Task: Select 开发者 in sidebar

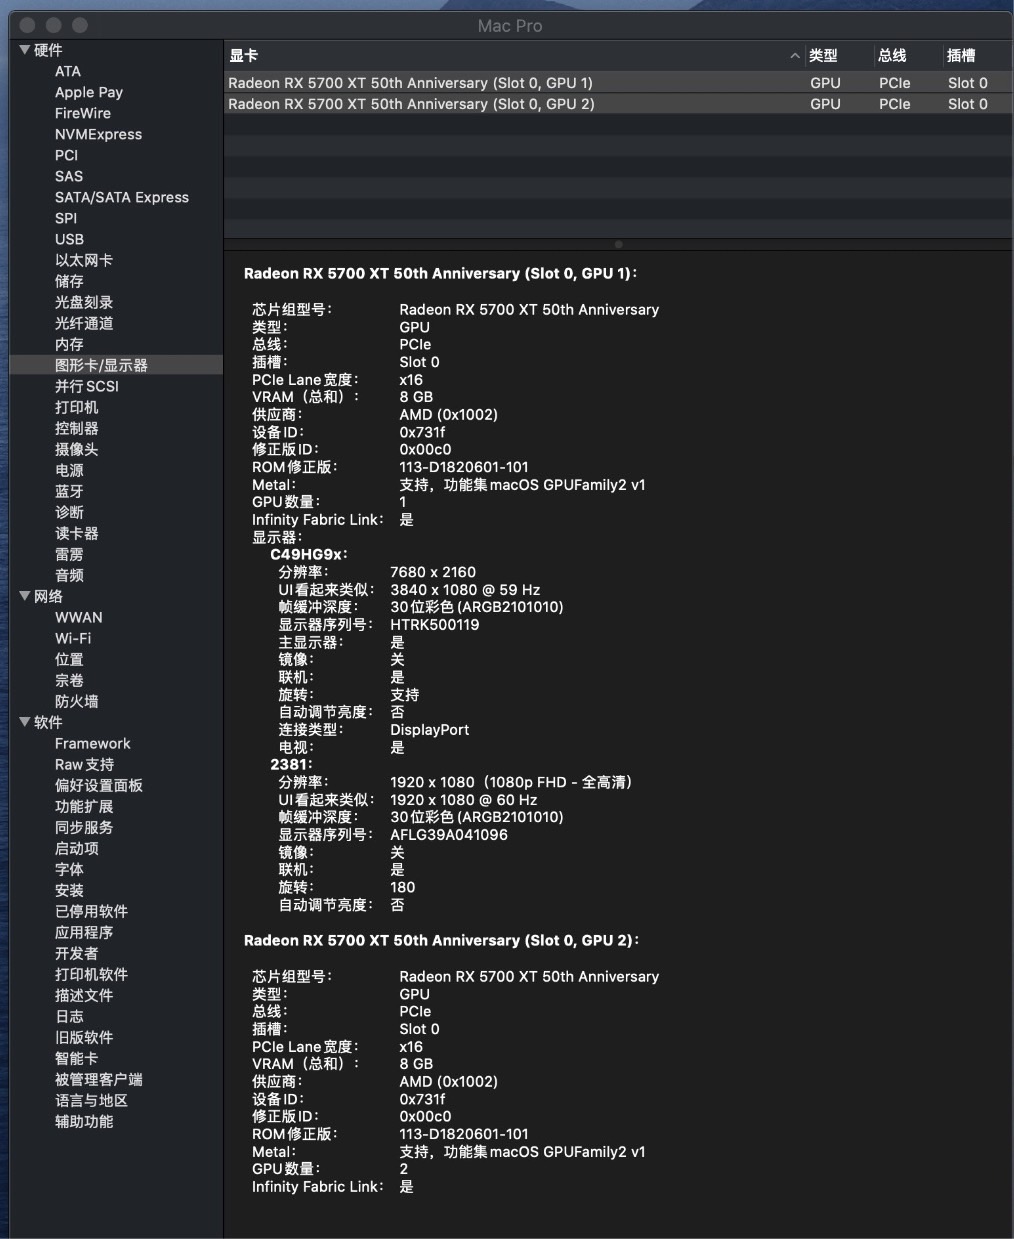Action: tap(76, 953)
